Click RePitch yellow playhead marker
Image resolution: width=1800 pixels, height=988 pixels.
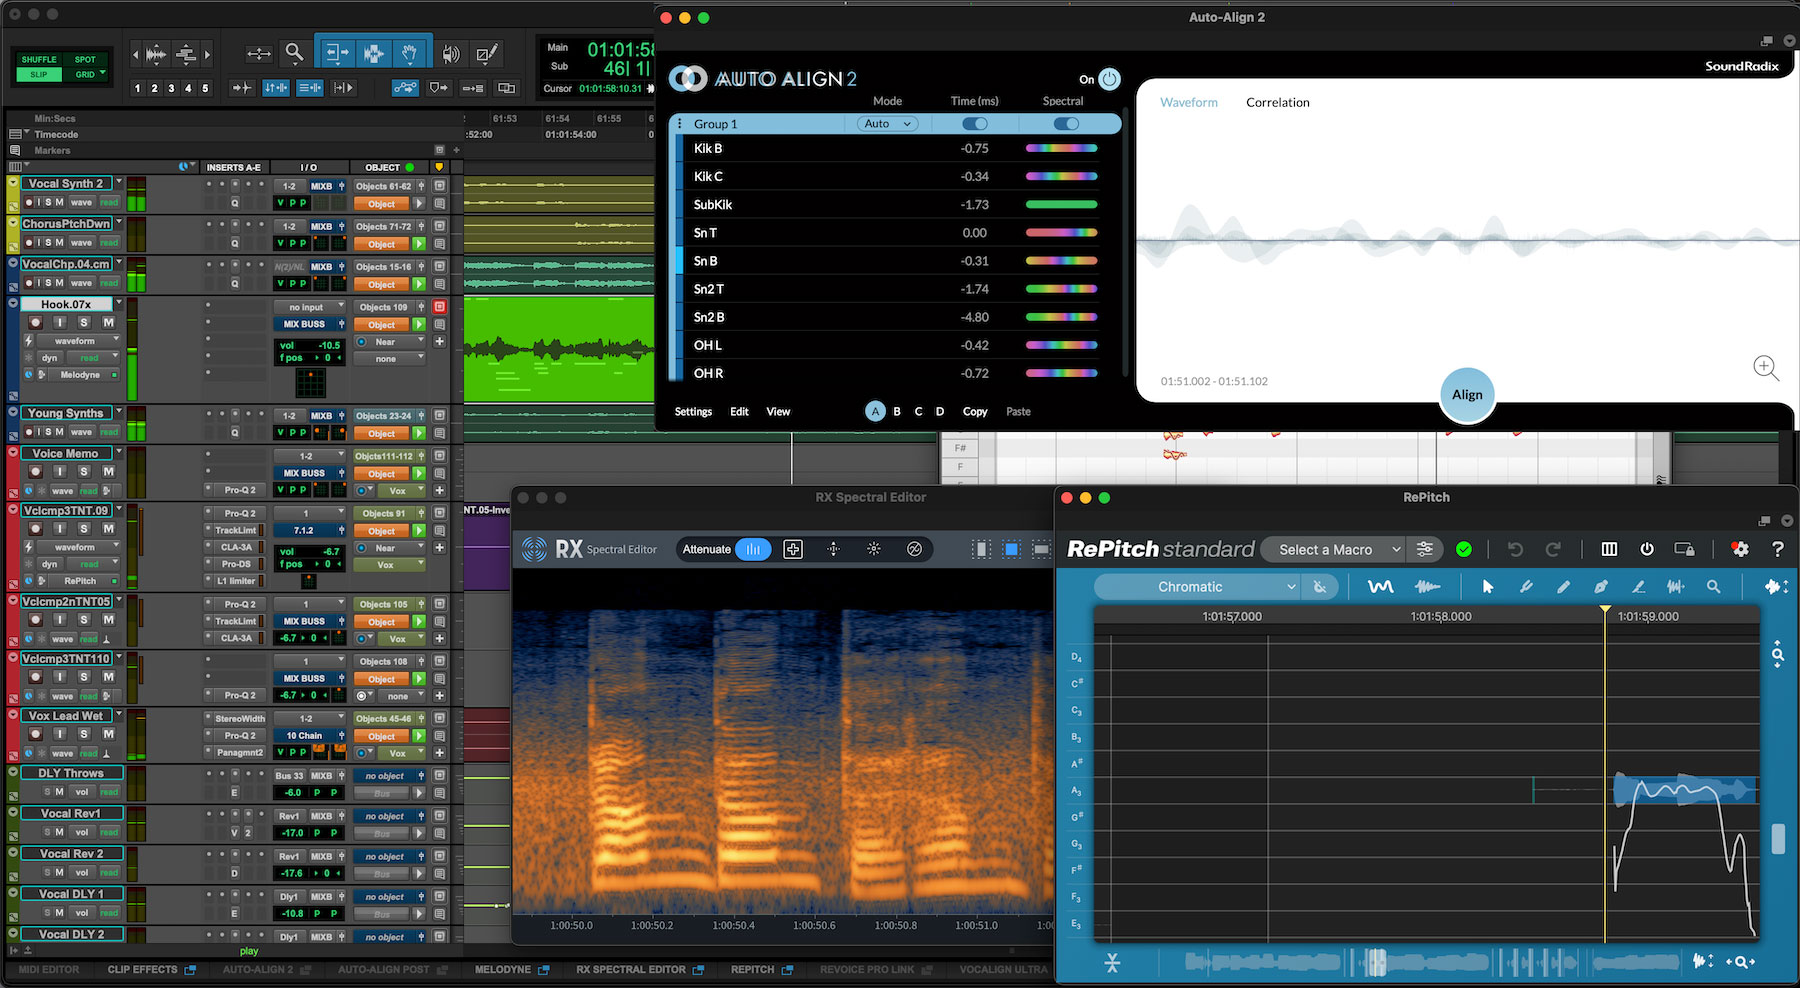pos(1605,609)
